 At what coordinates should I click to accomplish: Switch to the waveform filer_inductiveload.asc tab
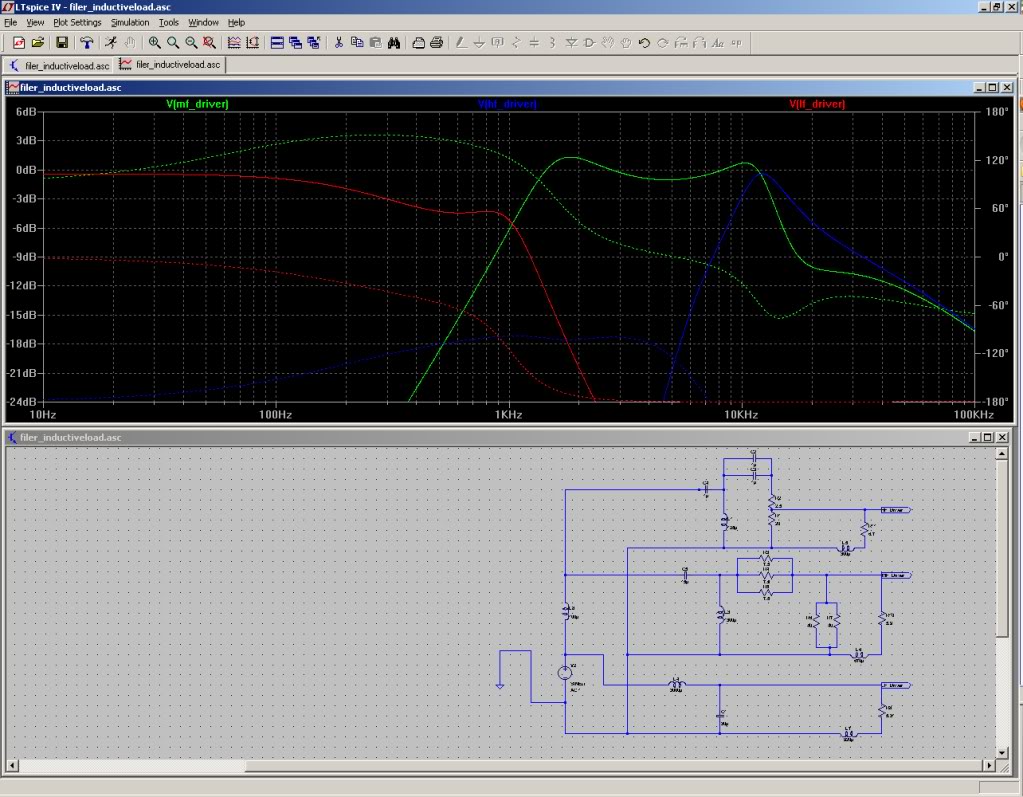click(x=170, y=65)
